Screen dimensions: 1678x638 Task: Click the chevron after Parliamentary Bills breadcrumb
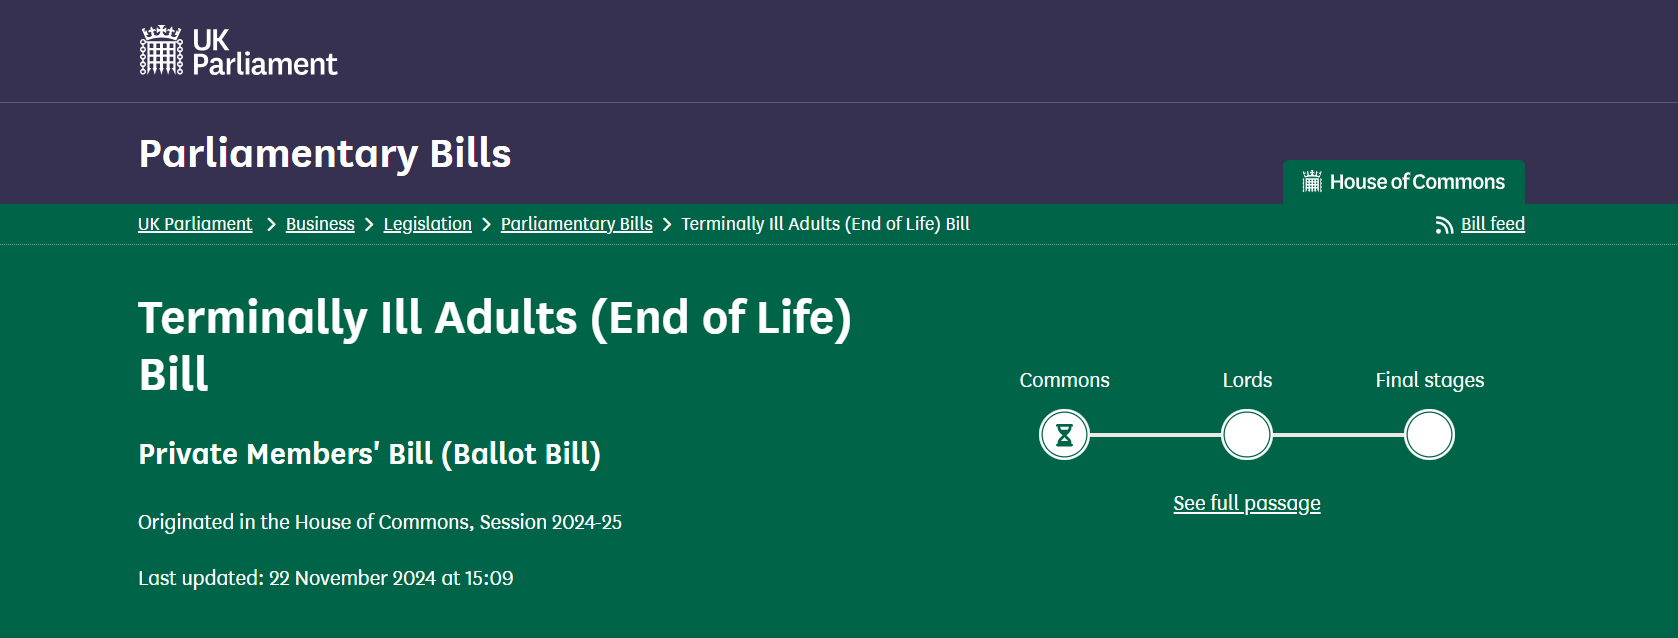coord(667,225)
